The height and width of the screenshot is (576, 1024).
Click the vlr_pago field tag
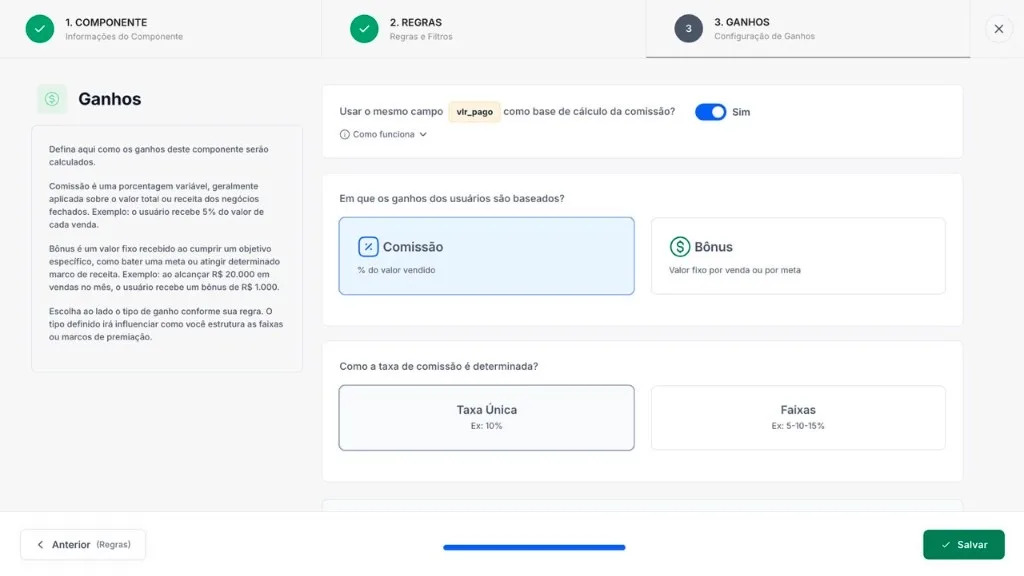[x=474, y=112]
